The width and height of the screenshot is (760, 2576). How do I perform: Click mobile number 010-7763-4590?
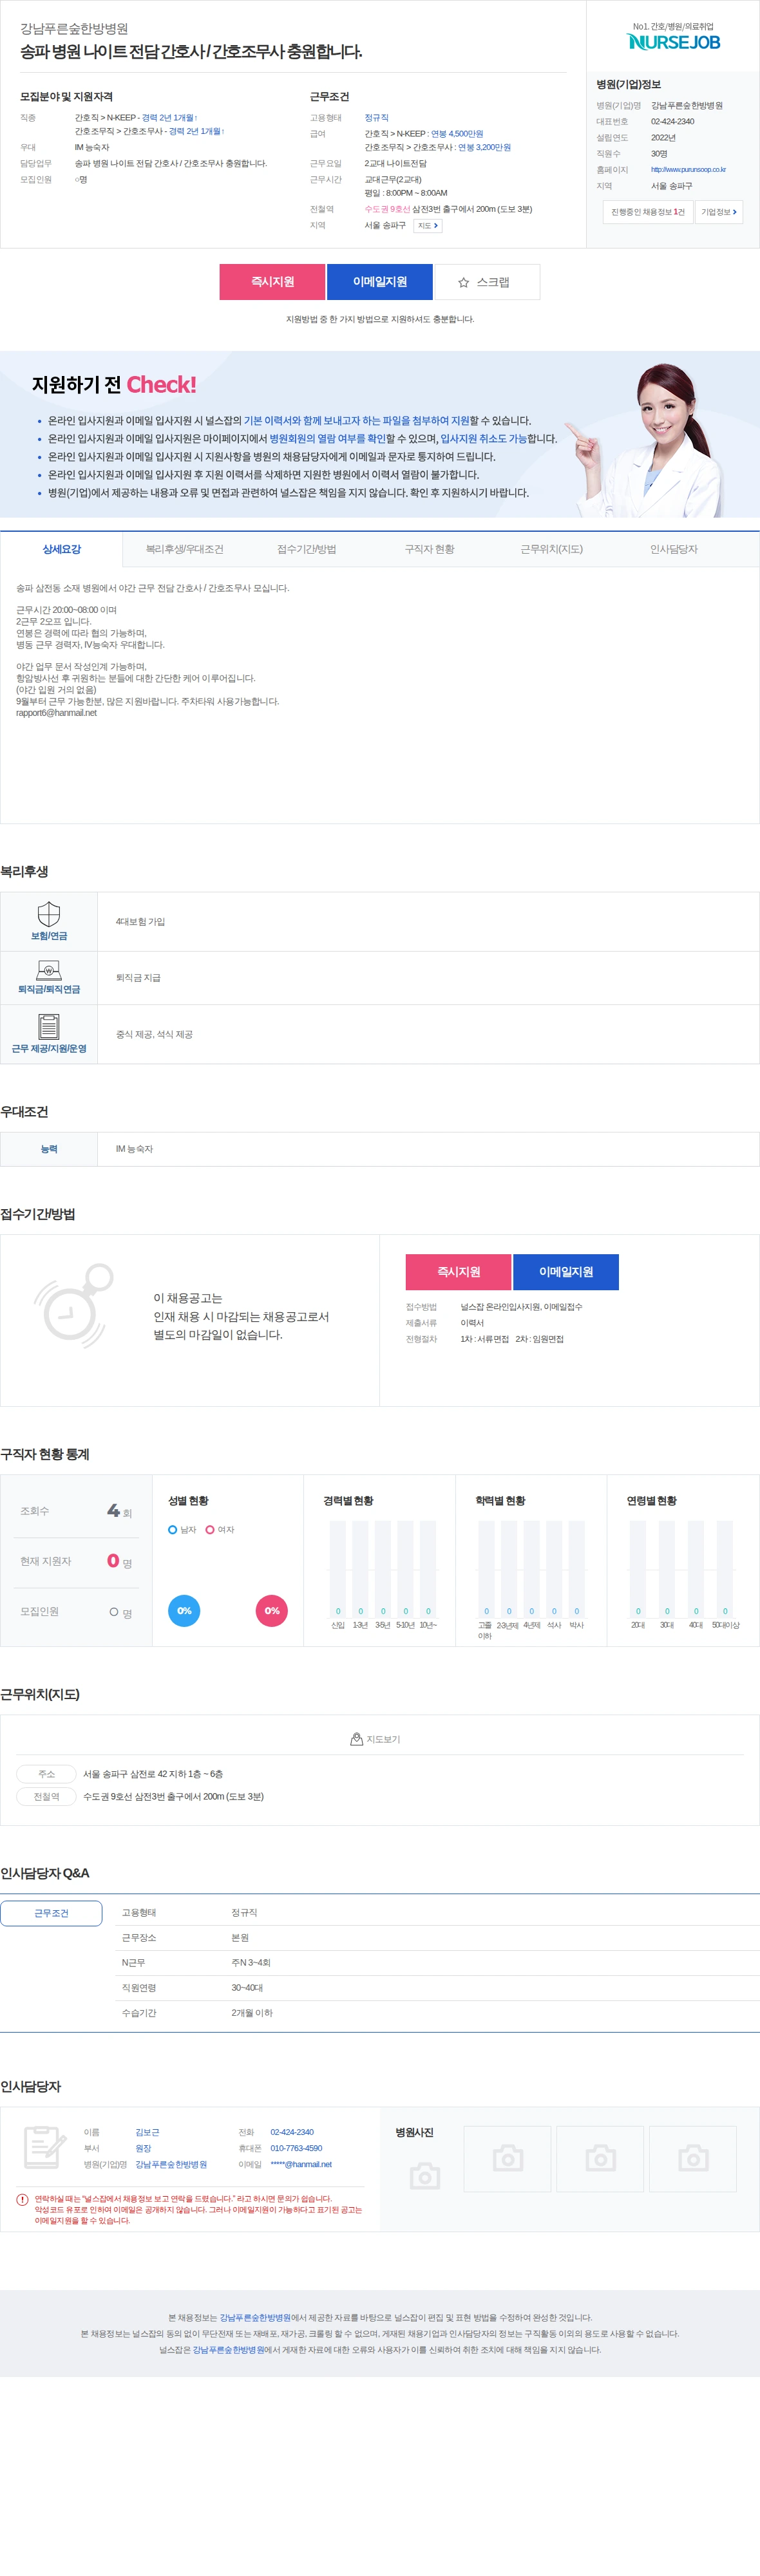tap(296, 2148)
